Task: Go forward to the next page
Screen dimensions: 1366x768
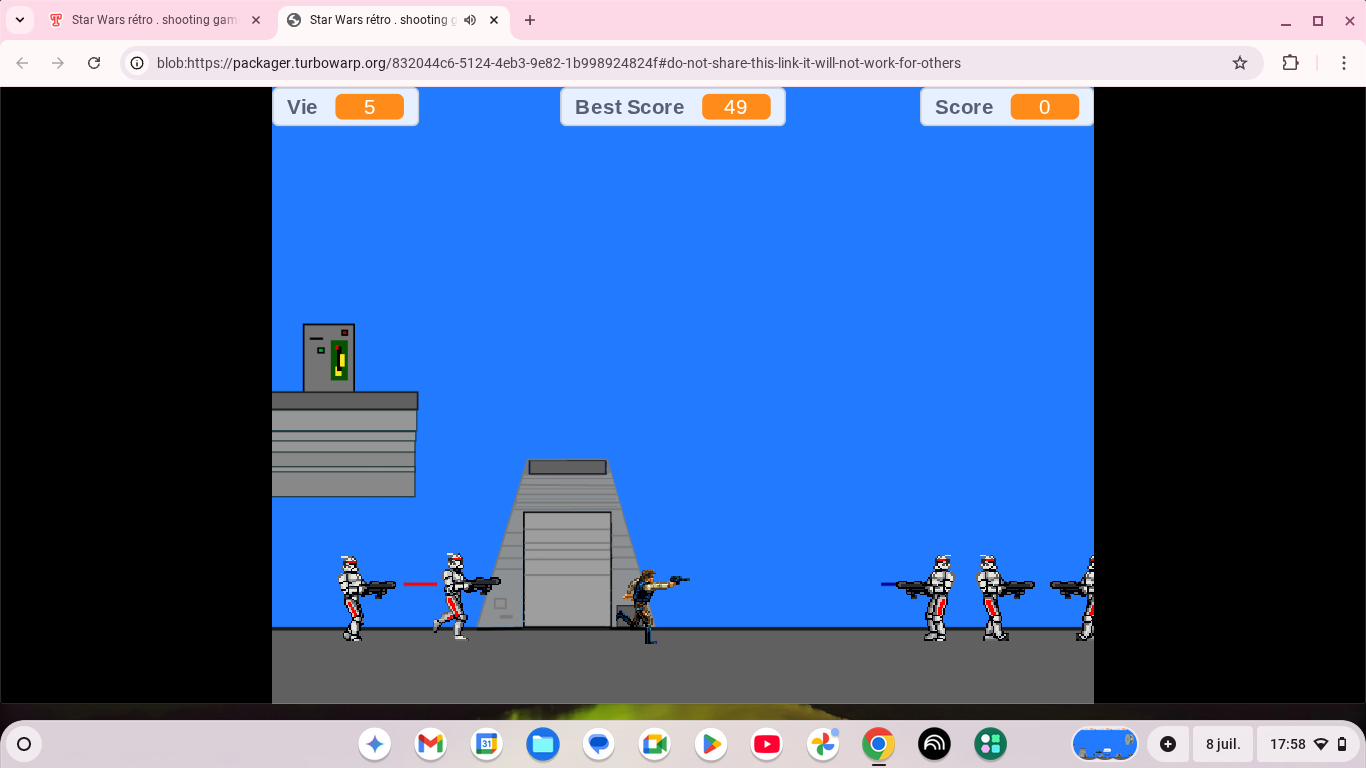Action: (58, 63)
